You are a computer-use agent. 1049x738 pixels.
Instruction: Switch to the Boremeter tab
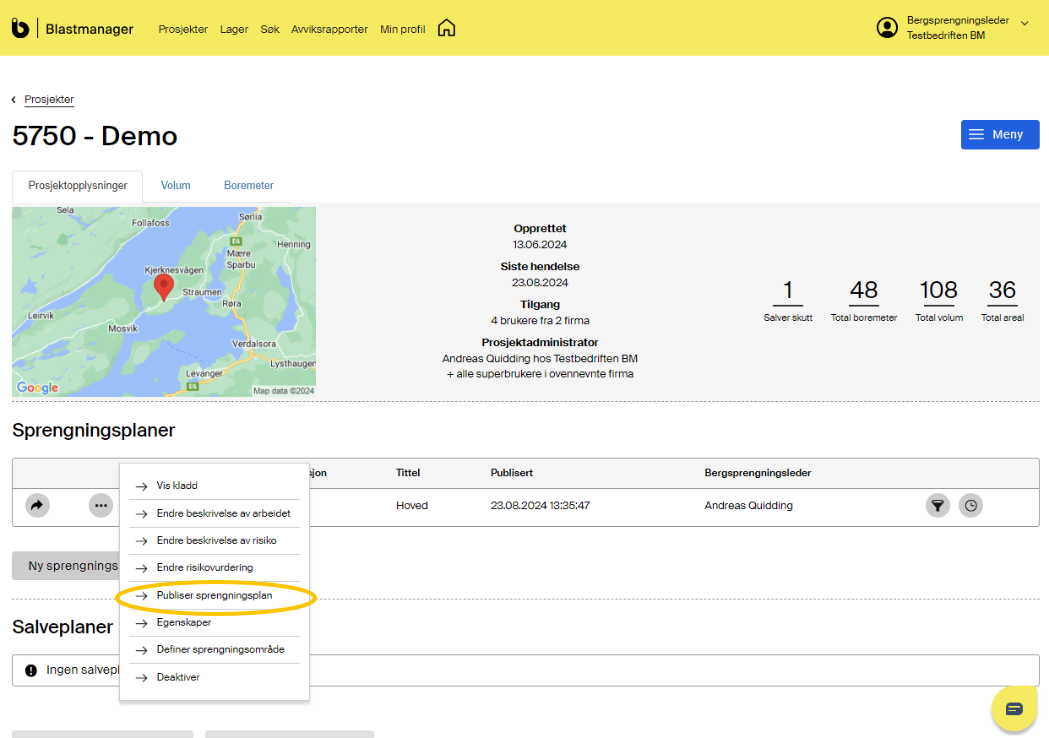coord(248,185)
